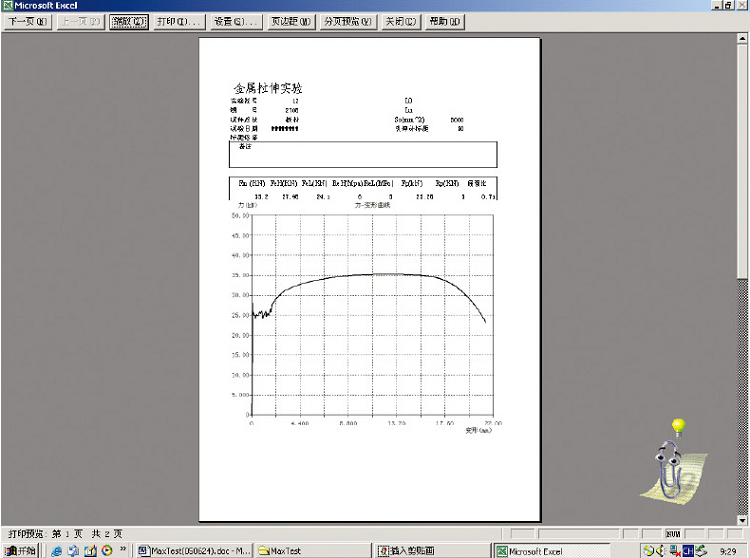
Task: Show page margins (页边距)
Action: click(291, 22)
